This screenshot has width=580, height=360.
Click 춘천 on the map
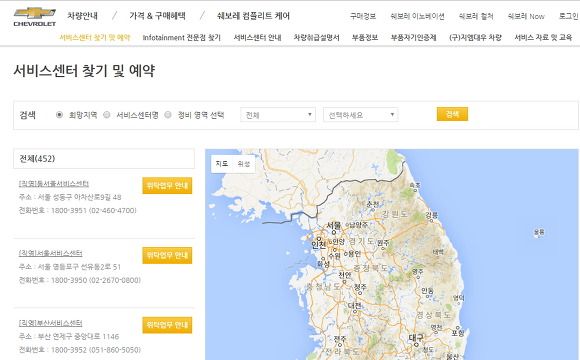click(x=372, y=204)
